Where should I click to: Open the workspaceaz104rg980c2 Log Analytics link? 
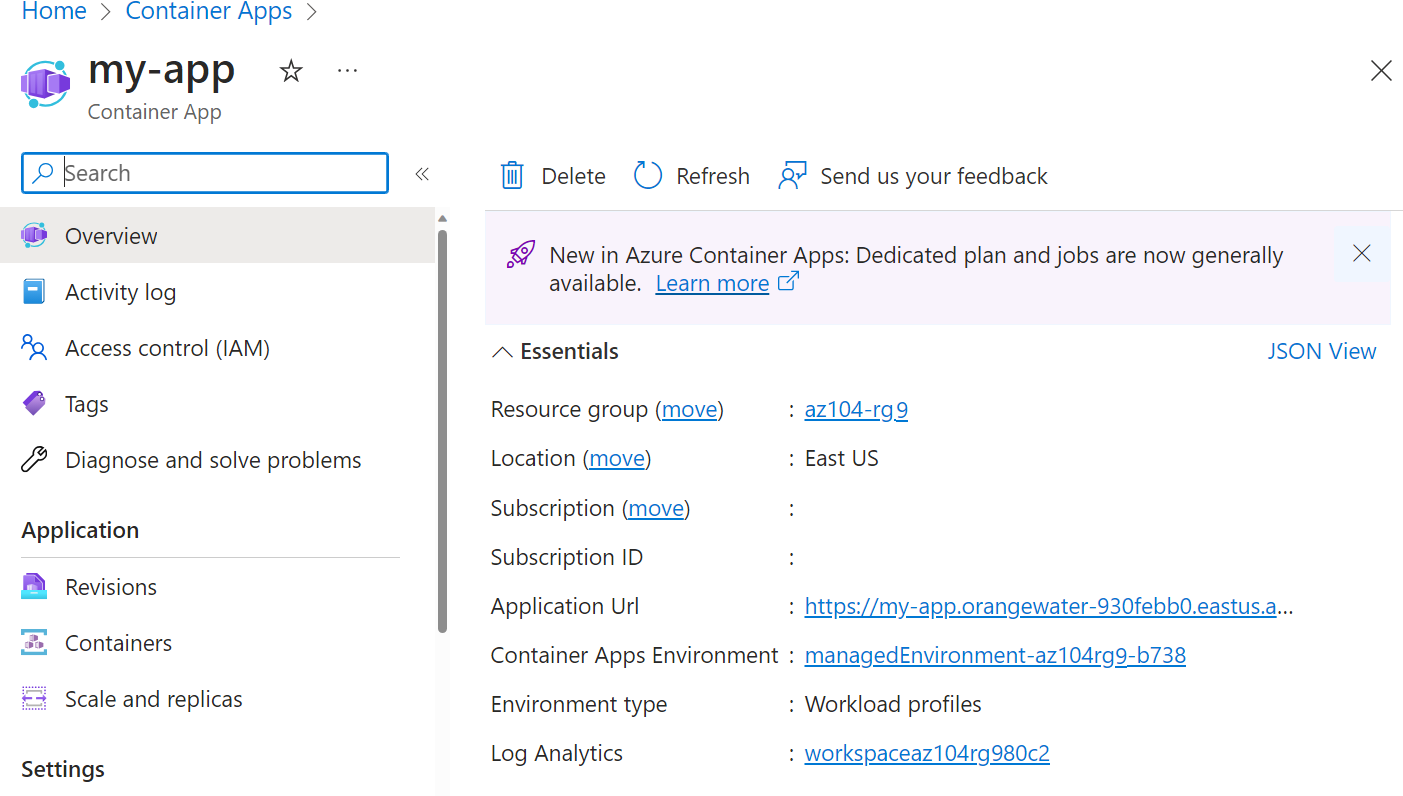click(927, 753)
